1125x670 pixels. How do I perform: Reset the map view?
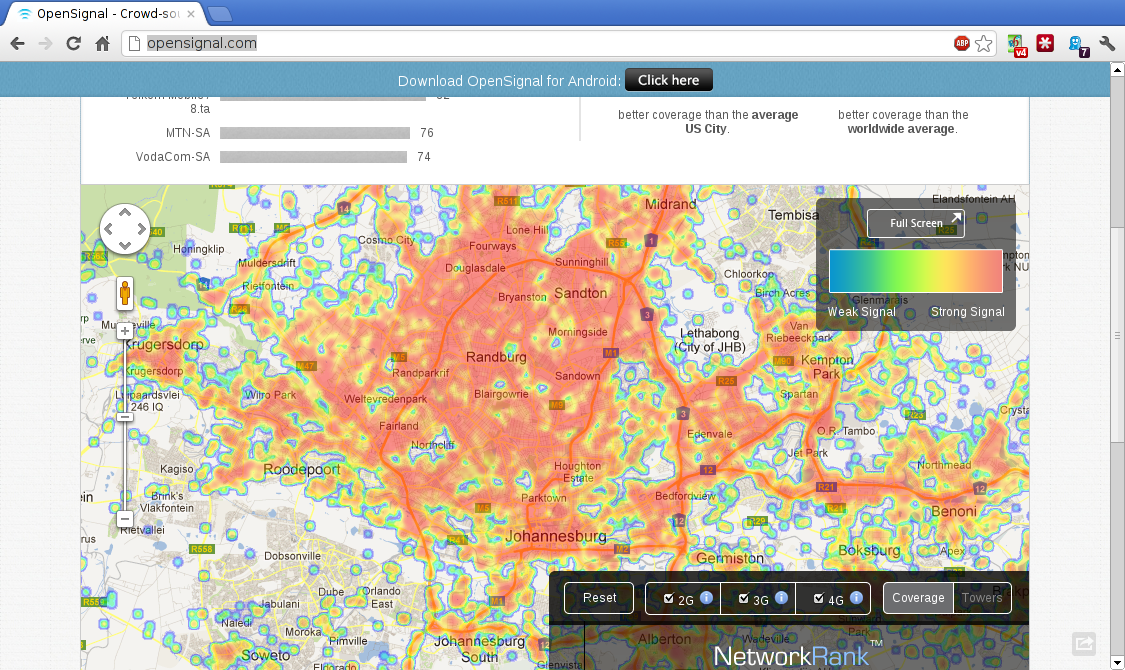pos(599,598)
